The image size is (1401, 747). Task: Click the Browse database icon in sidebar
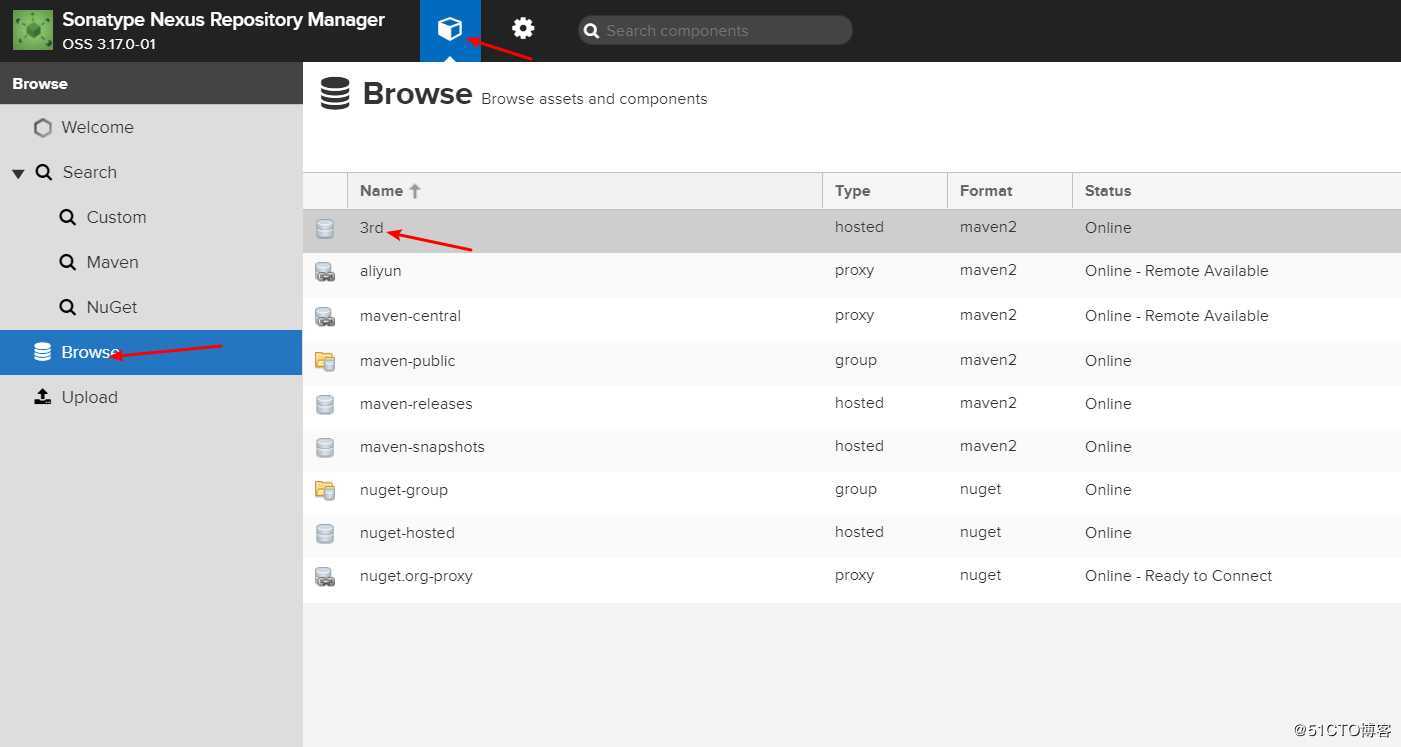(42, 352)
